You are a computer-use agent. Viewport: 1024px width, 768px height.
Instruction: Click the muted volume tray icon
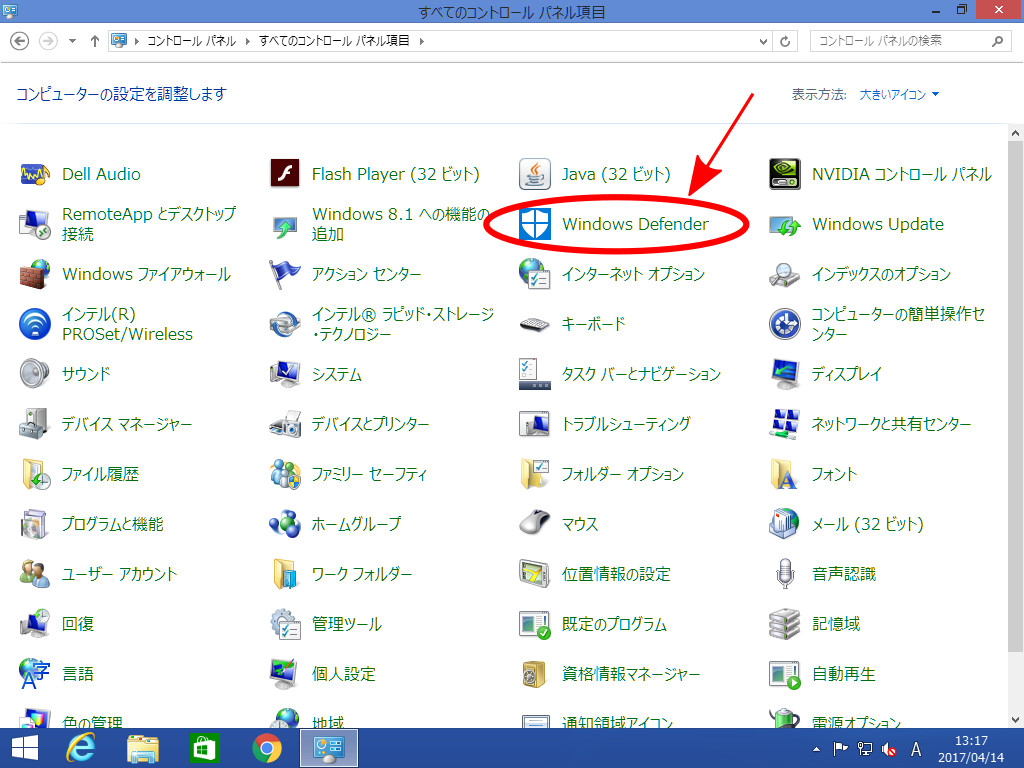pos(889,749)
